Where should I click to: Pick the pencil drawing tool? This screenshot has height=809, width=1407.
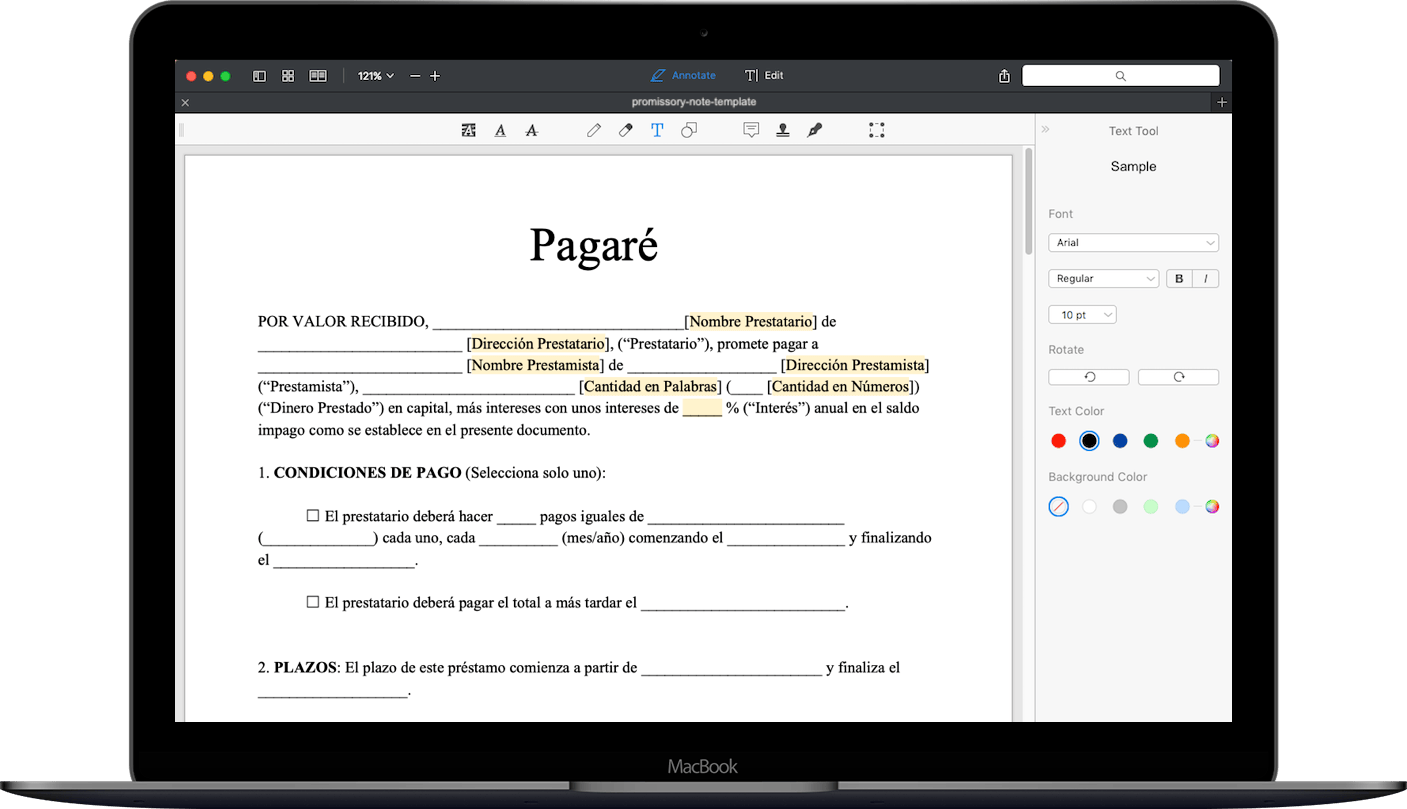click(594, 130)
